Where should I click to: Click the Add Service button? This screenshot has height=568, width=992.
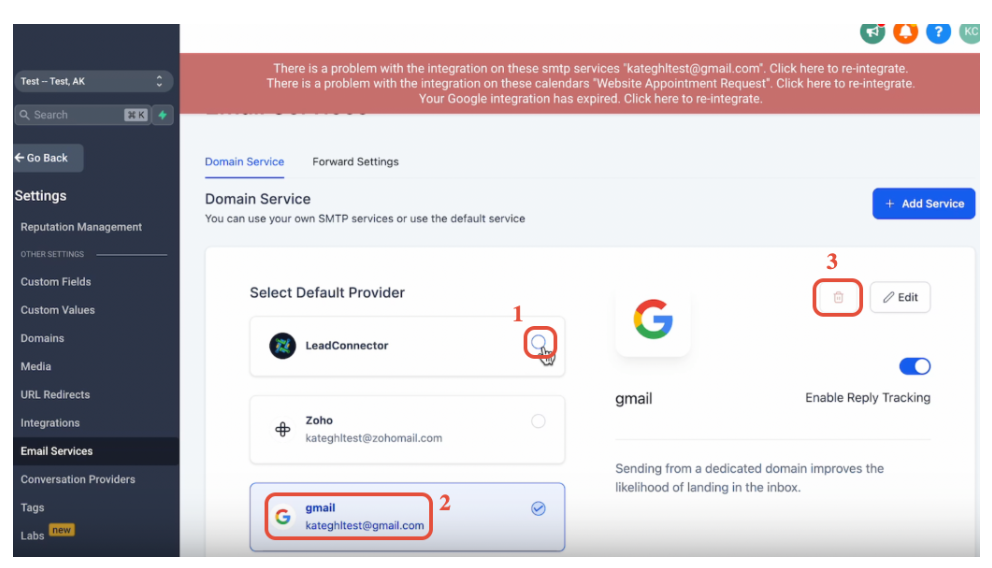point(924,204)
